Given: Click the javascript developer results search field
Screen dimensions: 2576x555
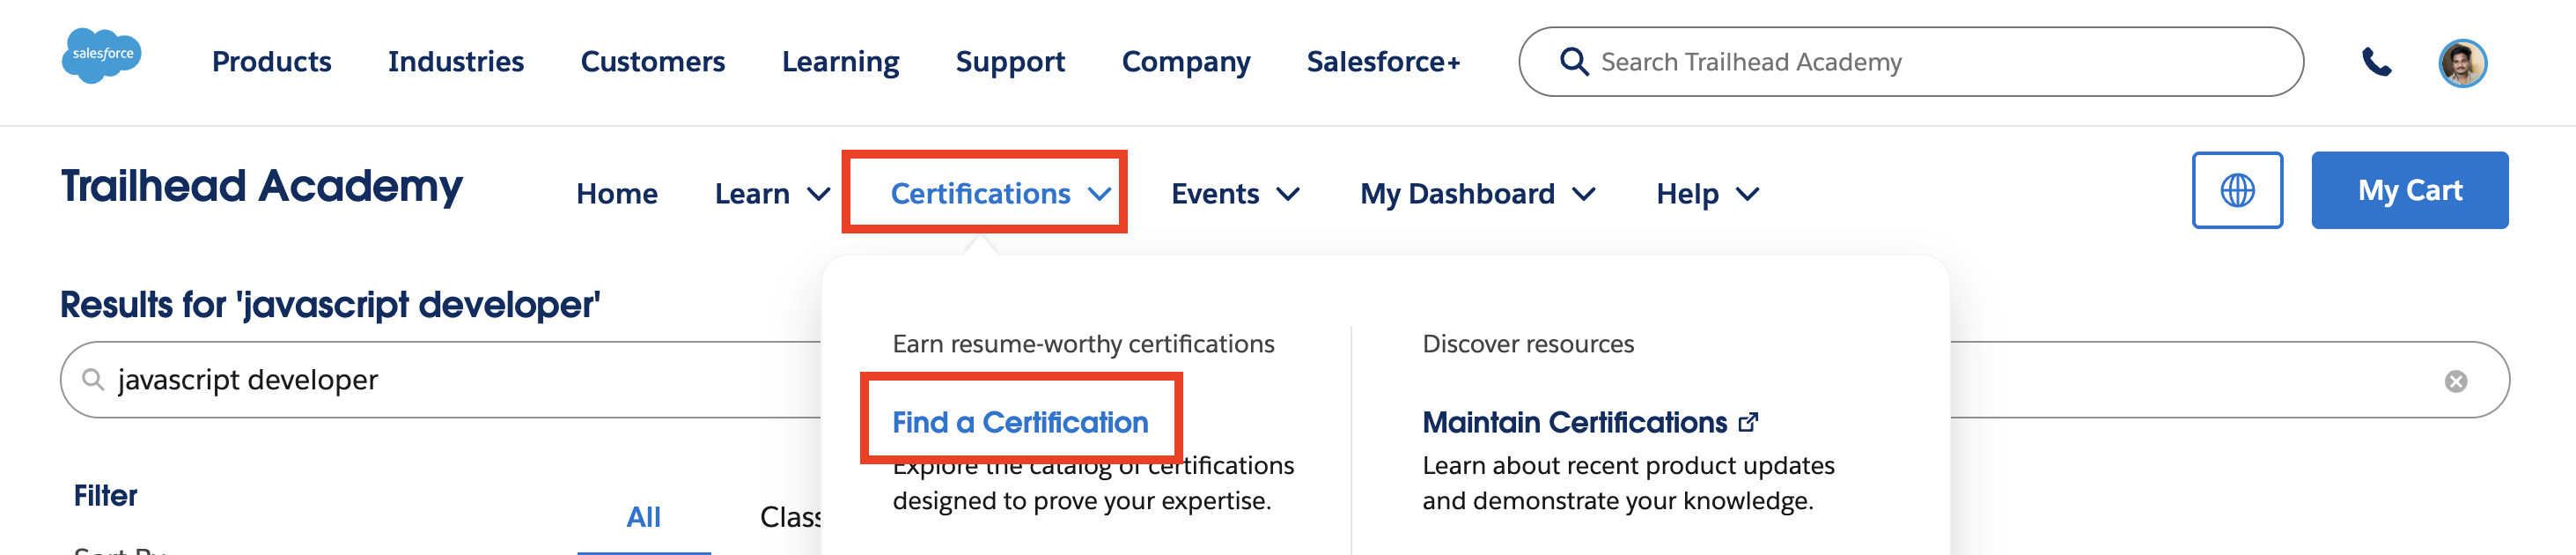Looking at the screenshot, I should click(x=1285, y=380).
